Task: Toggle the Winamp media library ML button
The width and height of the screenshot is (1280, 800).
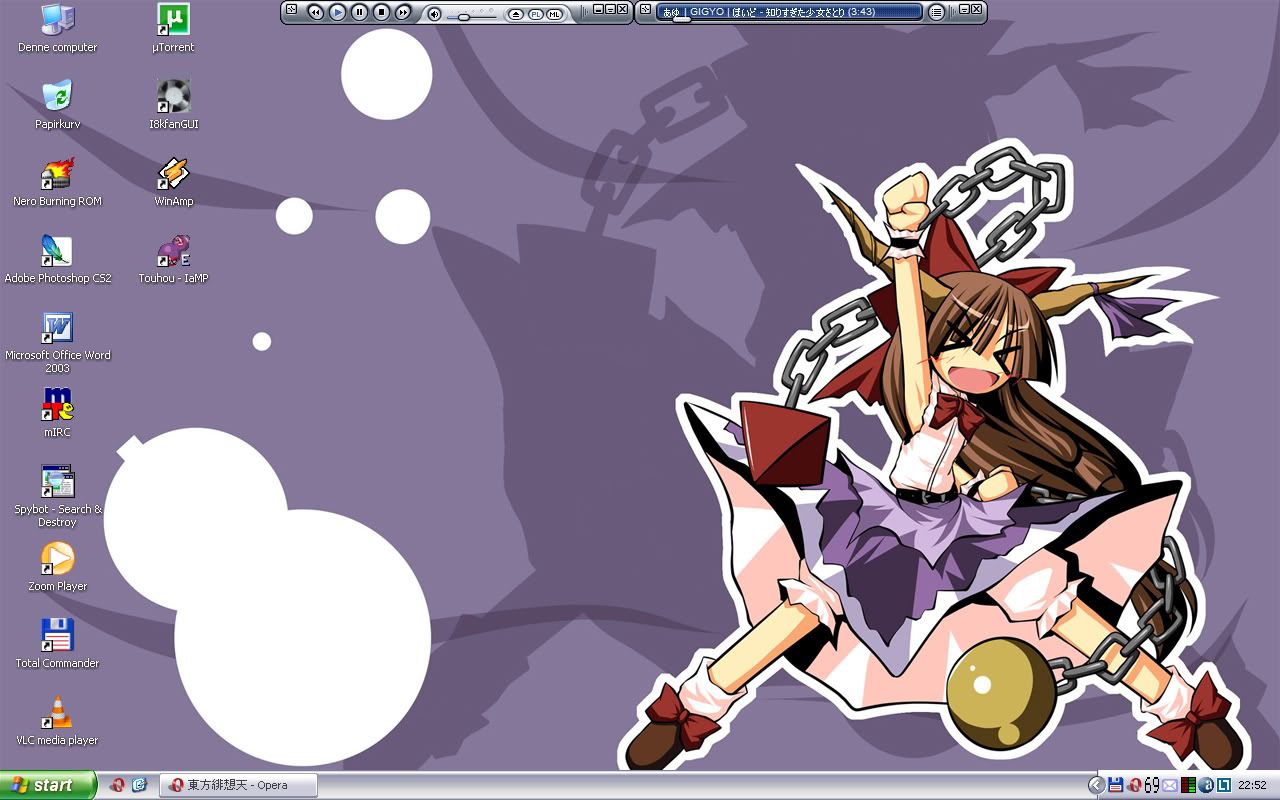Action: [x=554, y=13]
